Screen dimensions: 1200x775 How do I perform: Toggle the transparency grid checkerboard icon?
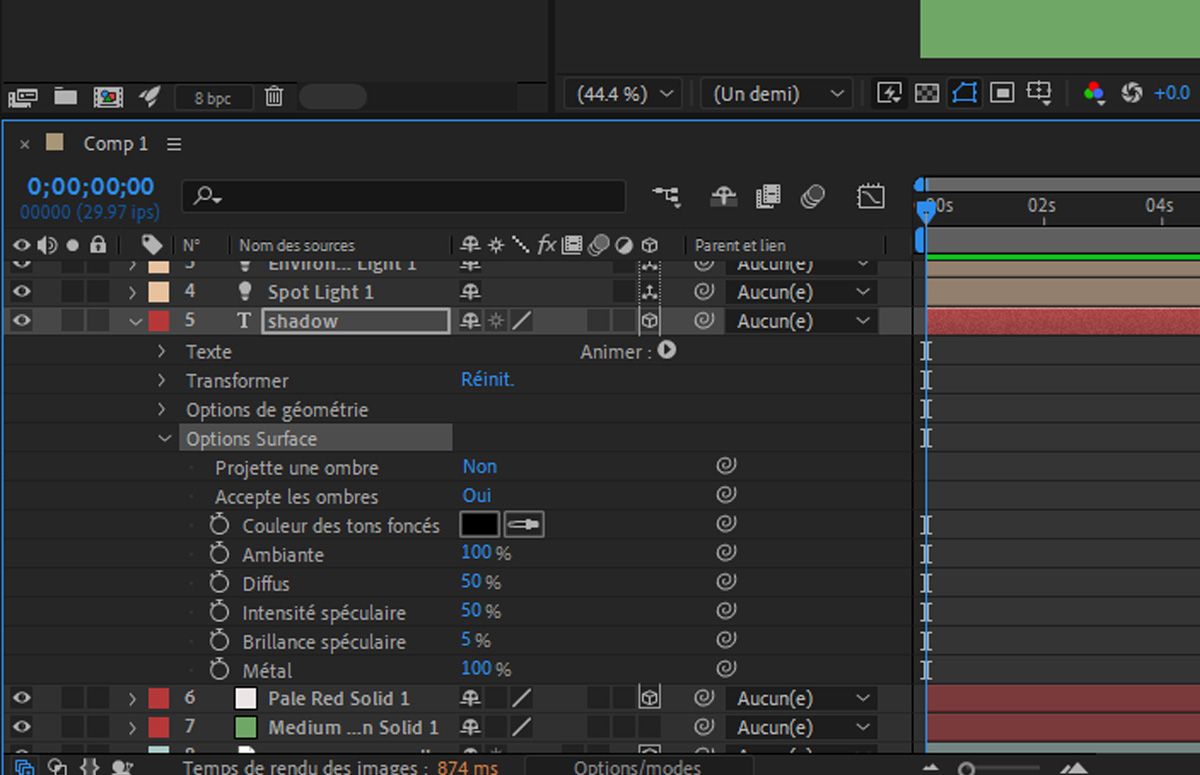(x=927, y=93)
